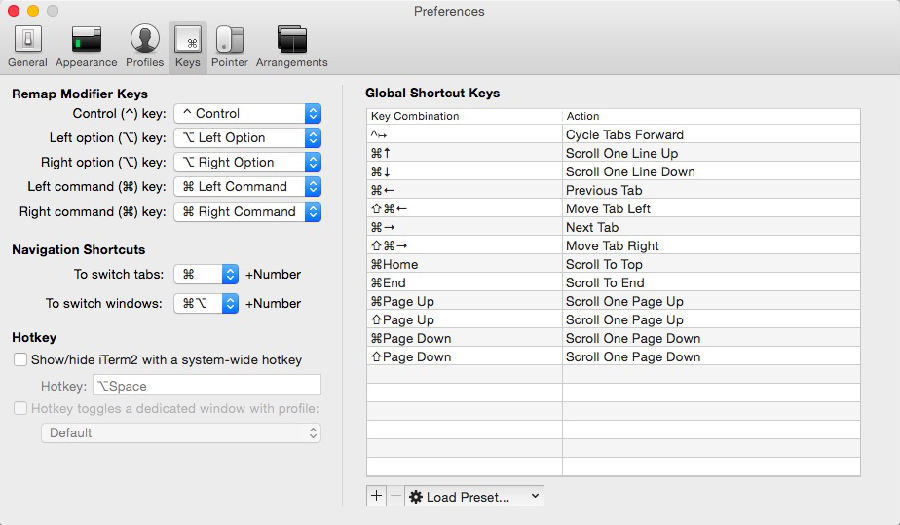Sort by Key Combination column header
Image resolution: width=900 pixels, height=525 pixels.
(x=464, y=116)
